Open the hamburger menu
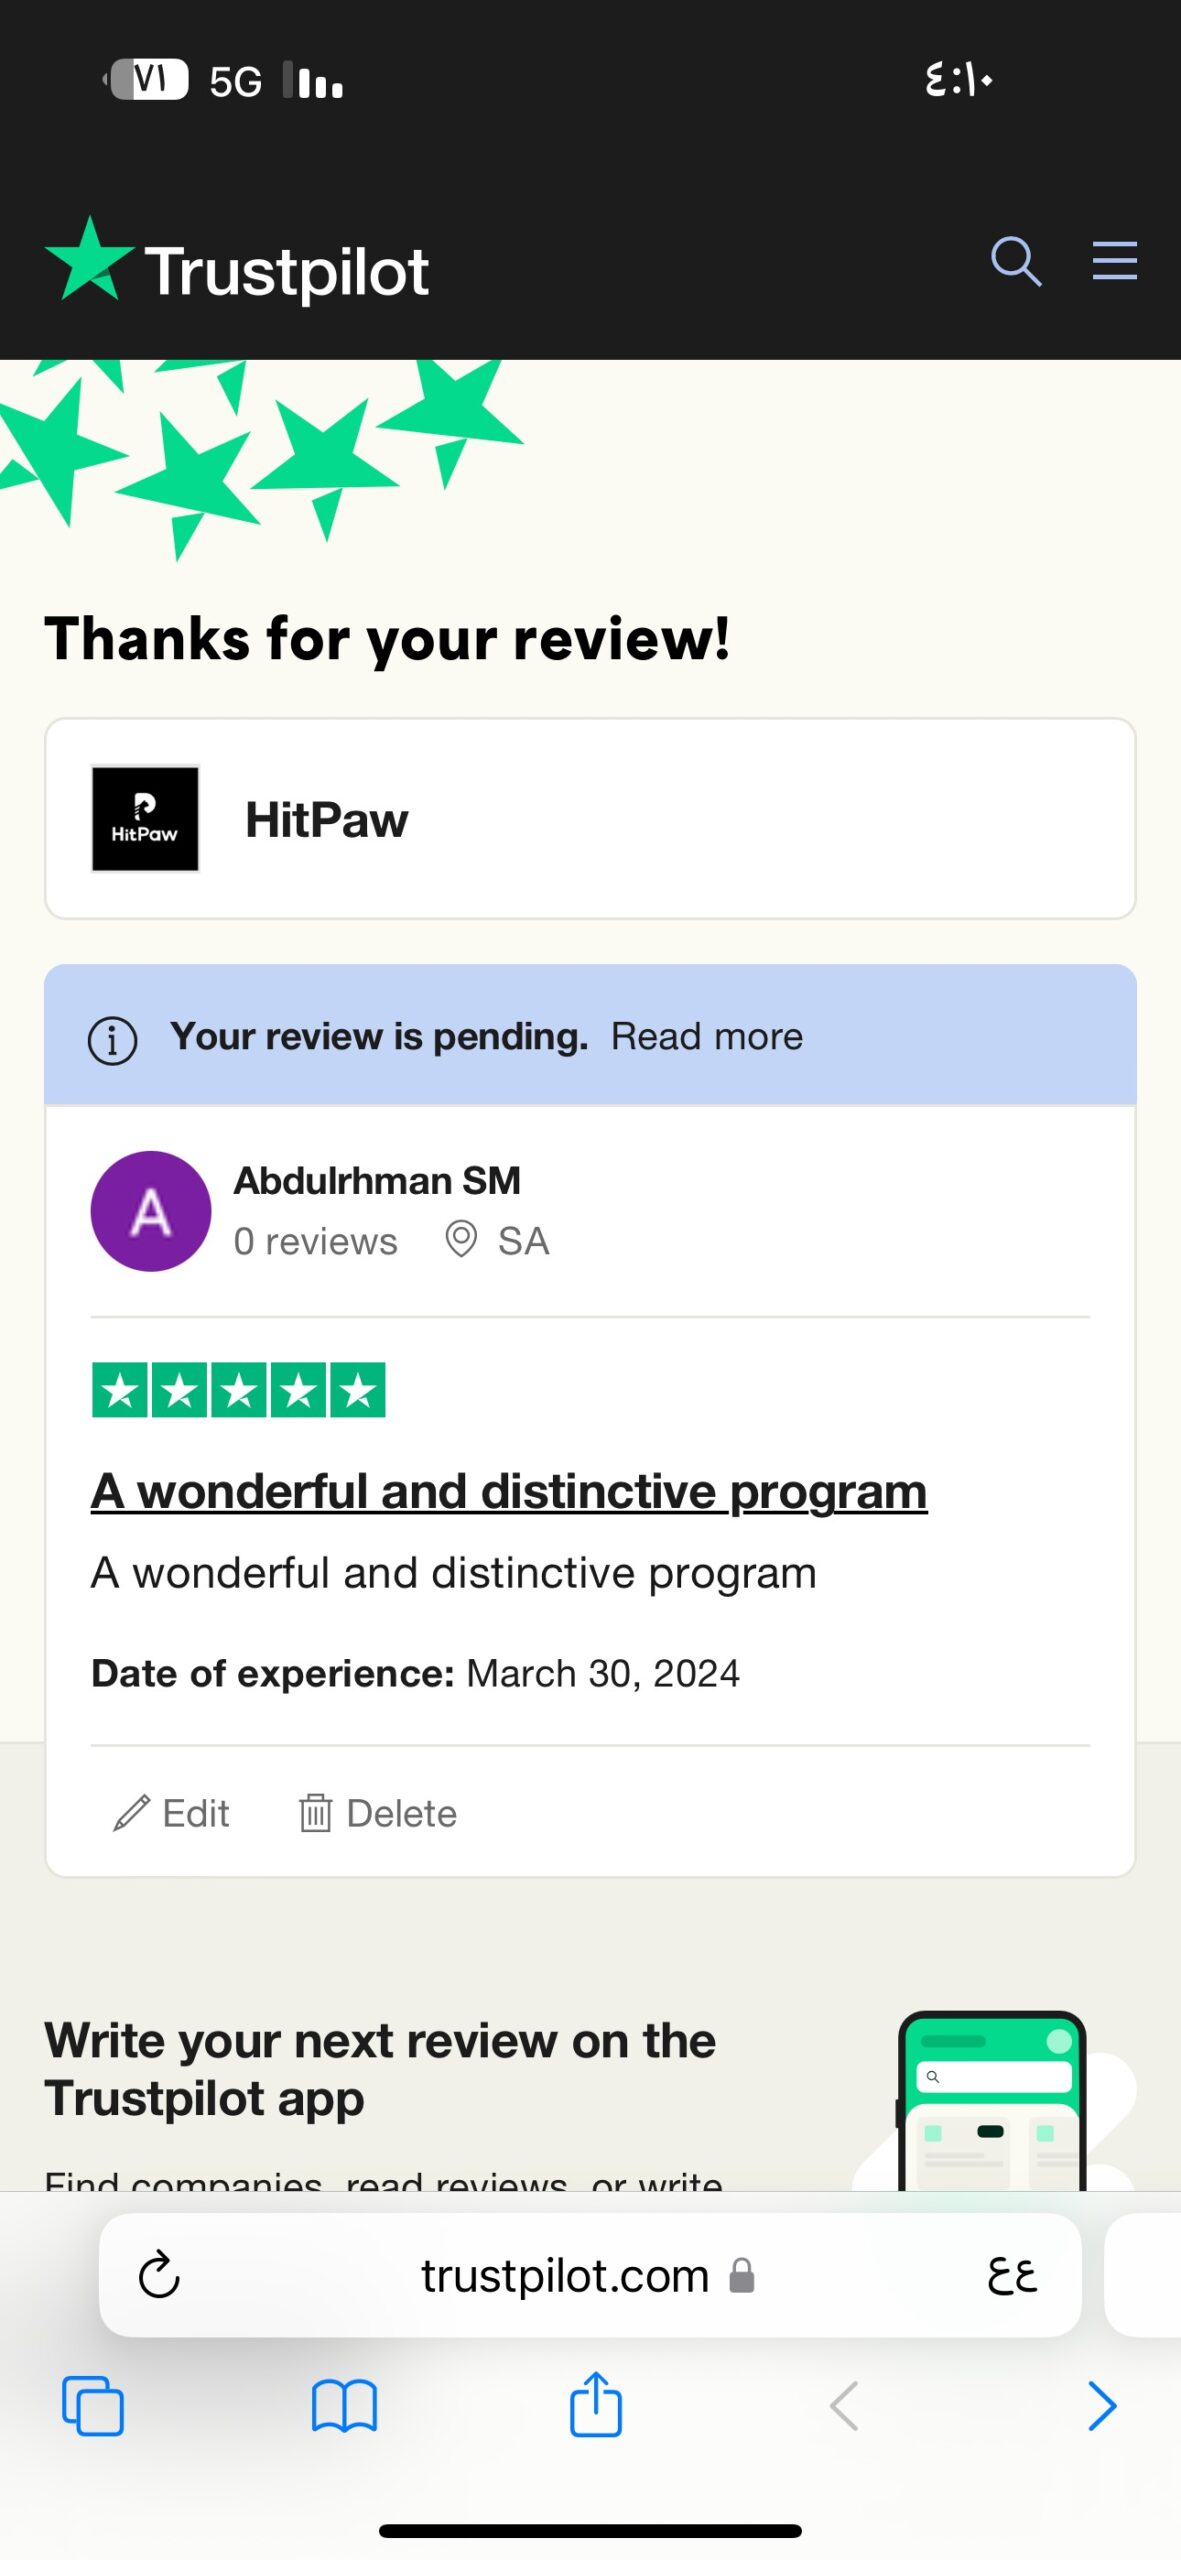The image size is (1181, 2560). tap(1114, 261)
